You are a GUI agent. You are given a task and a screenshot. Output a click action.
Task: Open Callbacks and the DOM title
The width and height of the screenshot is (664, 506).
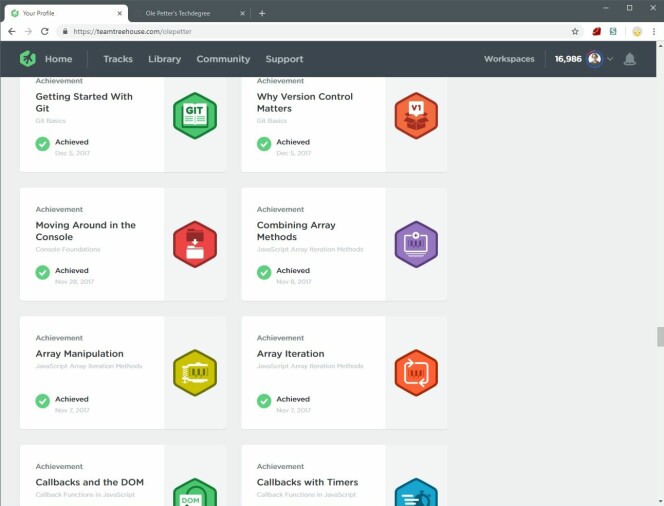click(90, 482)
